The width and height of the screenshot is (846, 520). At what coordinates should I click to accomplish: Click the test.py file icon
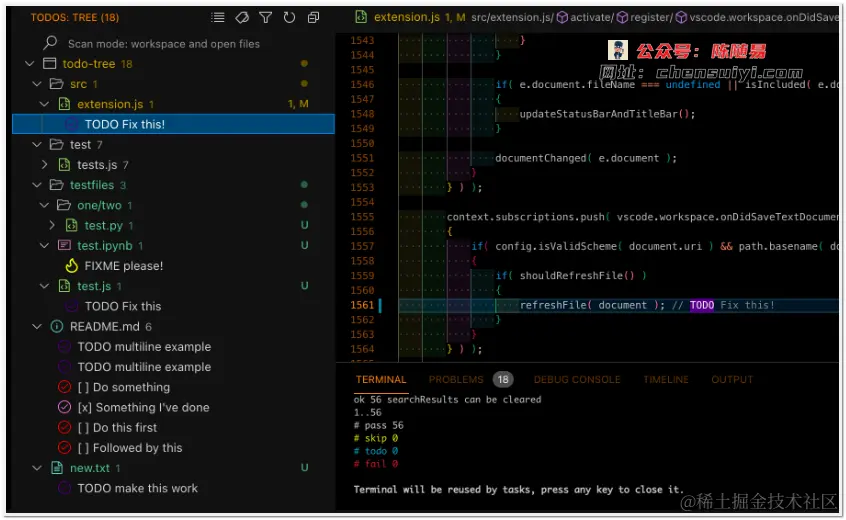(x=71, y=225)
